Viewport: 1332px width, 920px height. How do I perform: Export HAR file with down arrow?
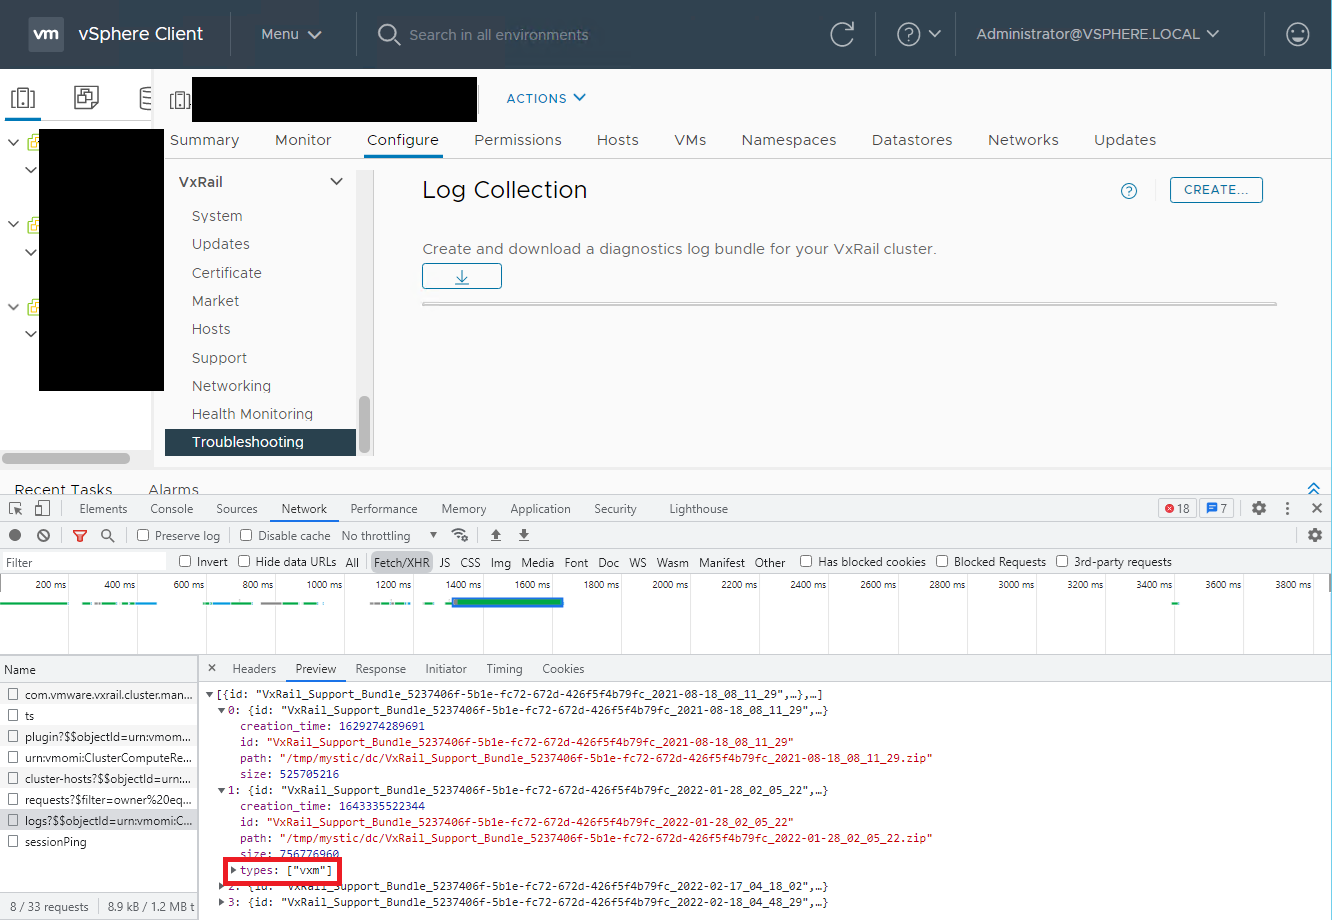coord(524,536)
